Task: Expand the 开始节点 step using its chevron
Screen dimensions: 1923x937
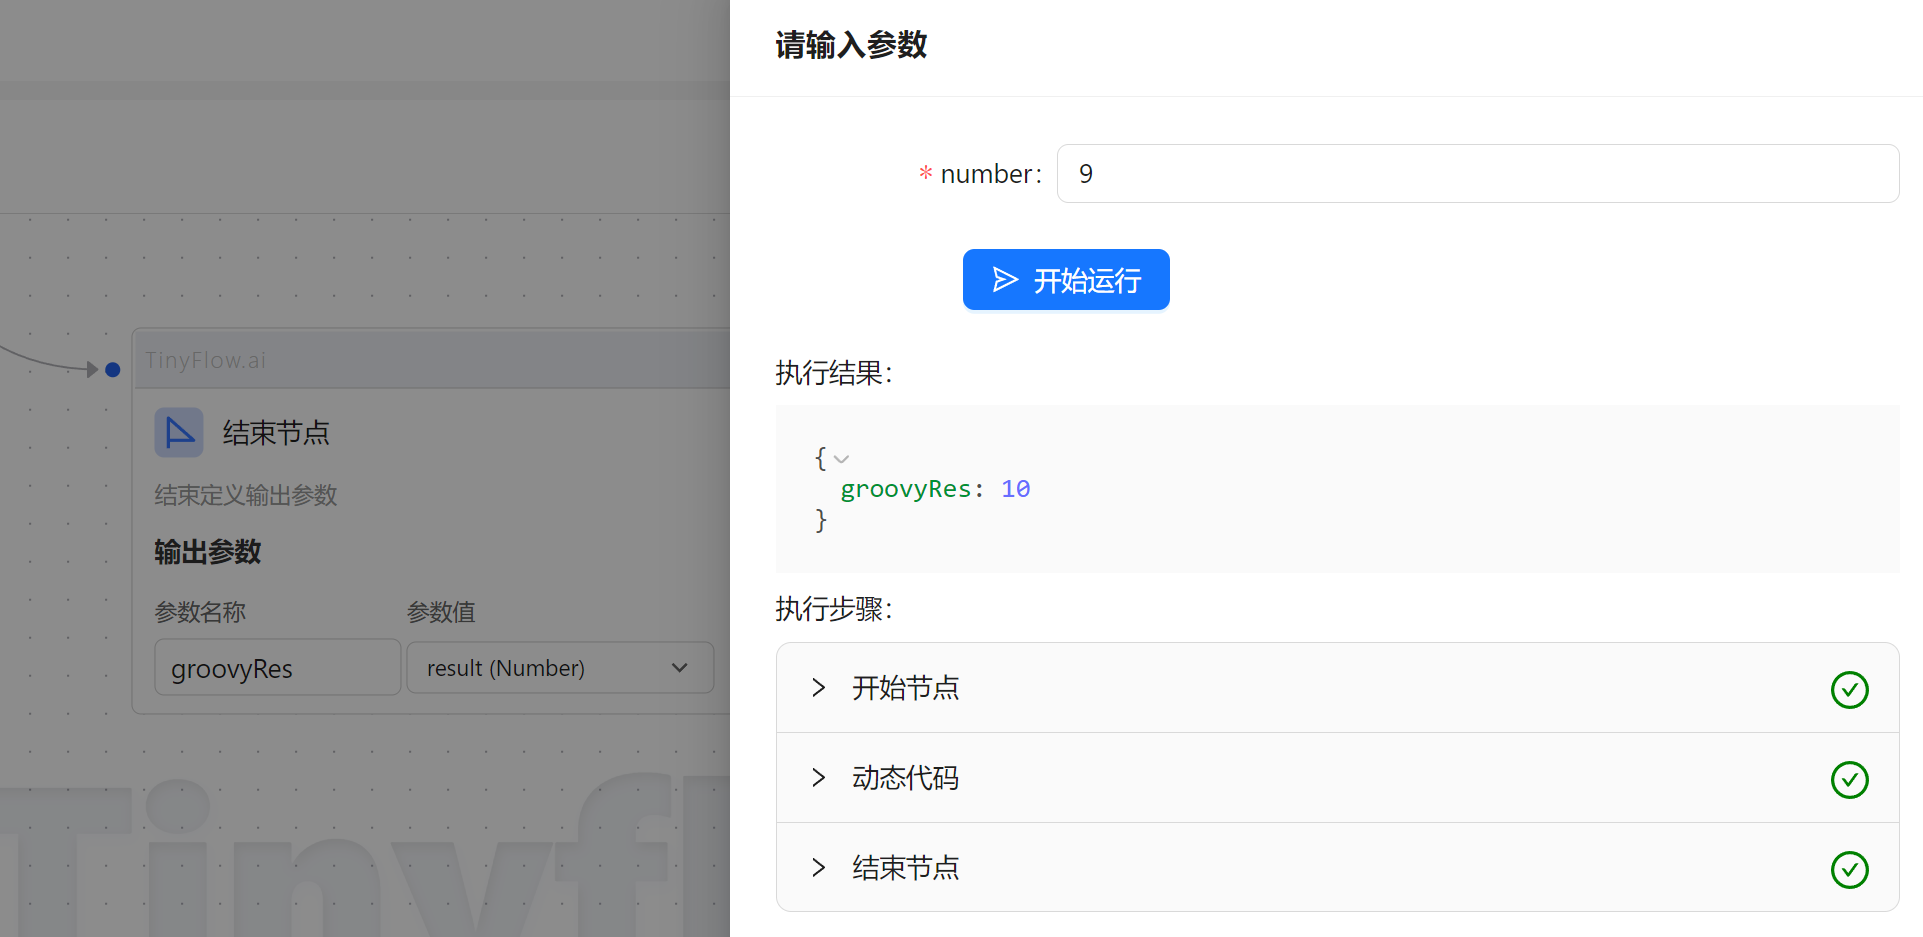Action: click(819, 688)
